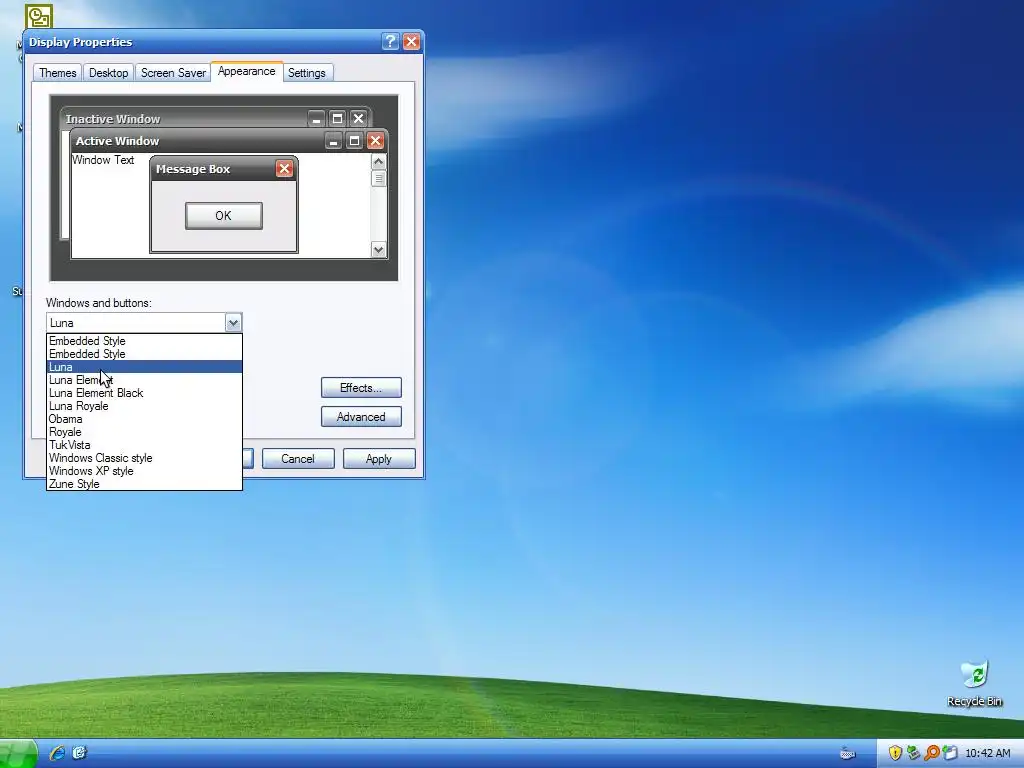The image size is (1024, 768).
Task: Open the Effects... button
Action: (x=361, y=388)
